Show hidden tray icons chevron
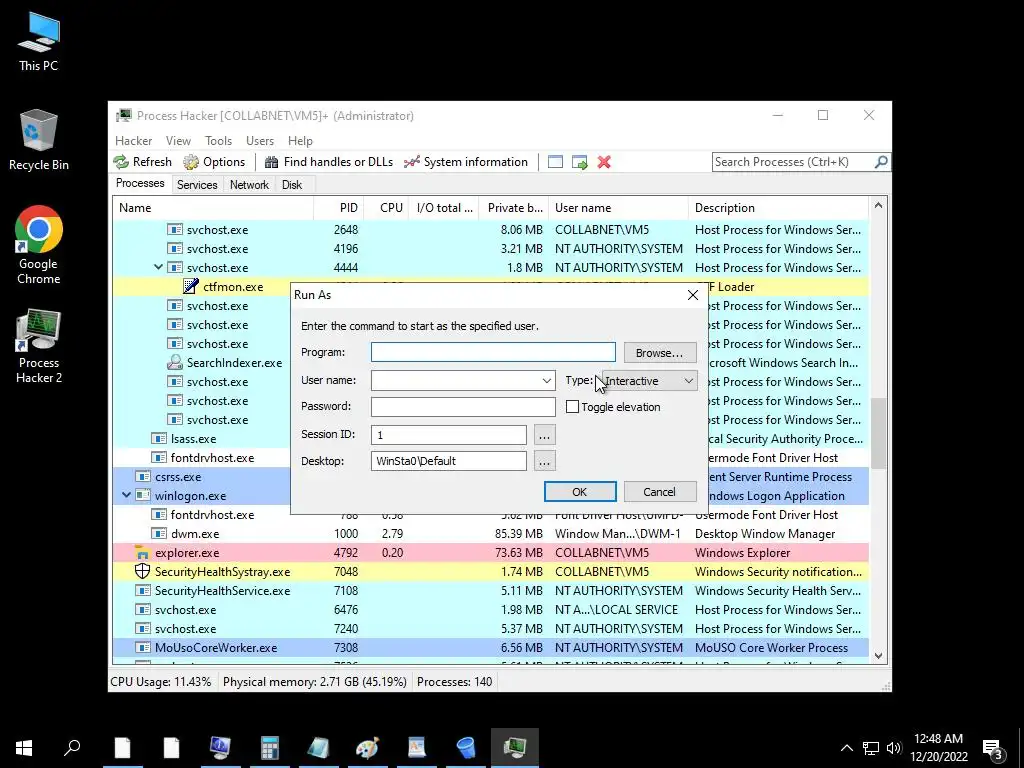Image resolution: width=1024 pixels, height=768 pixels. tap(846, 748)
